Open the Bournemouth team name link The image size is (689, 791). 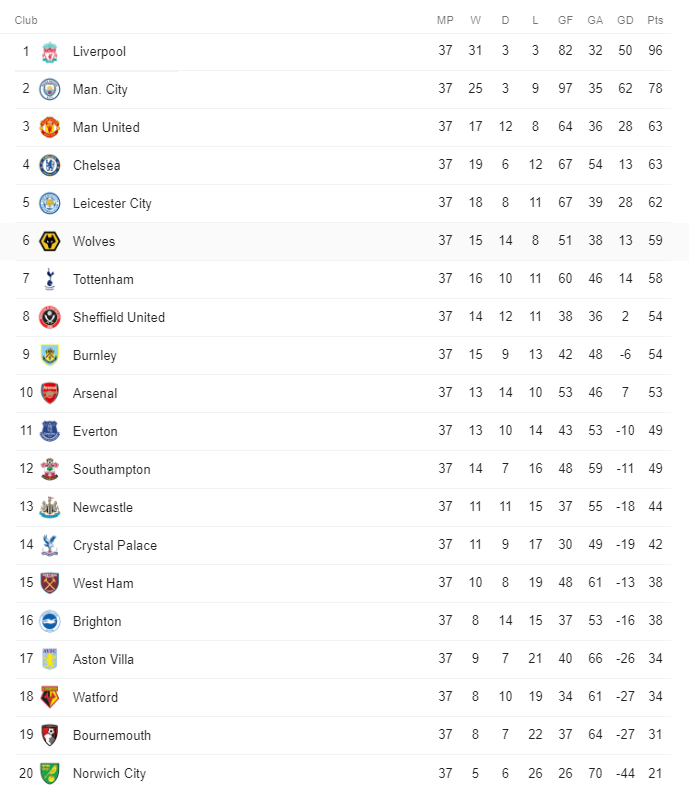coord(111,736)
